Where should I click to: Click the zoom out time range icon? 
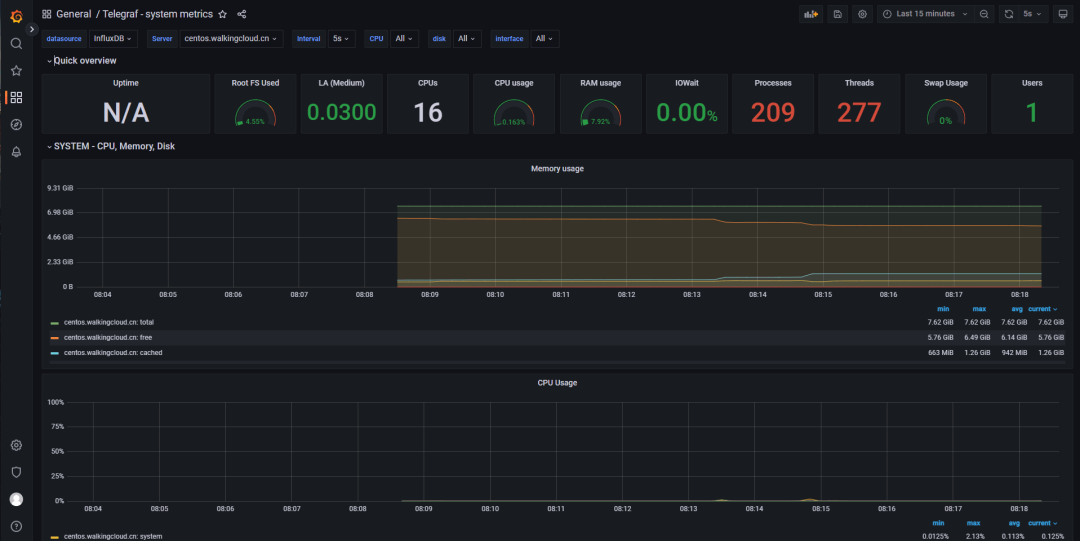coord(984,14)
